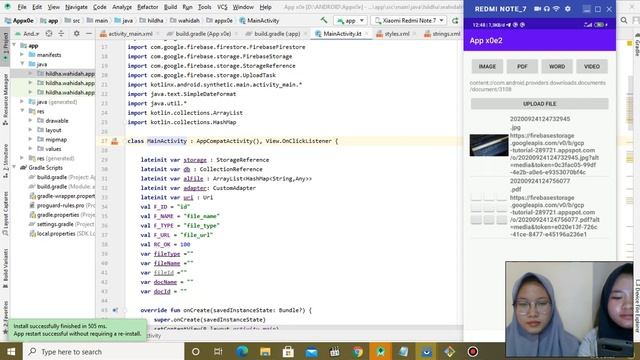Click the Collapse All icon in Project panel
The height and width of the screenshot is (360, 640).
(x=61, y=33)
